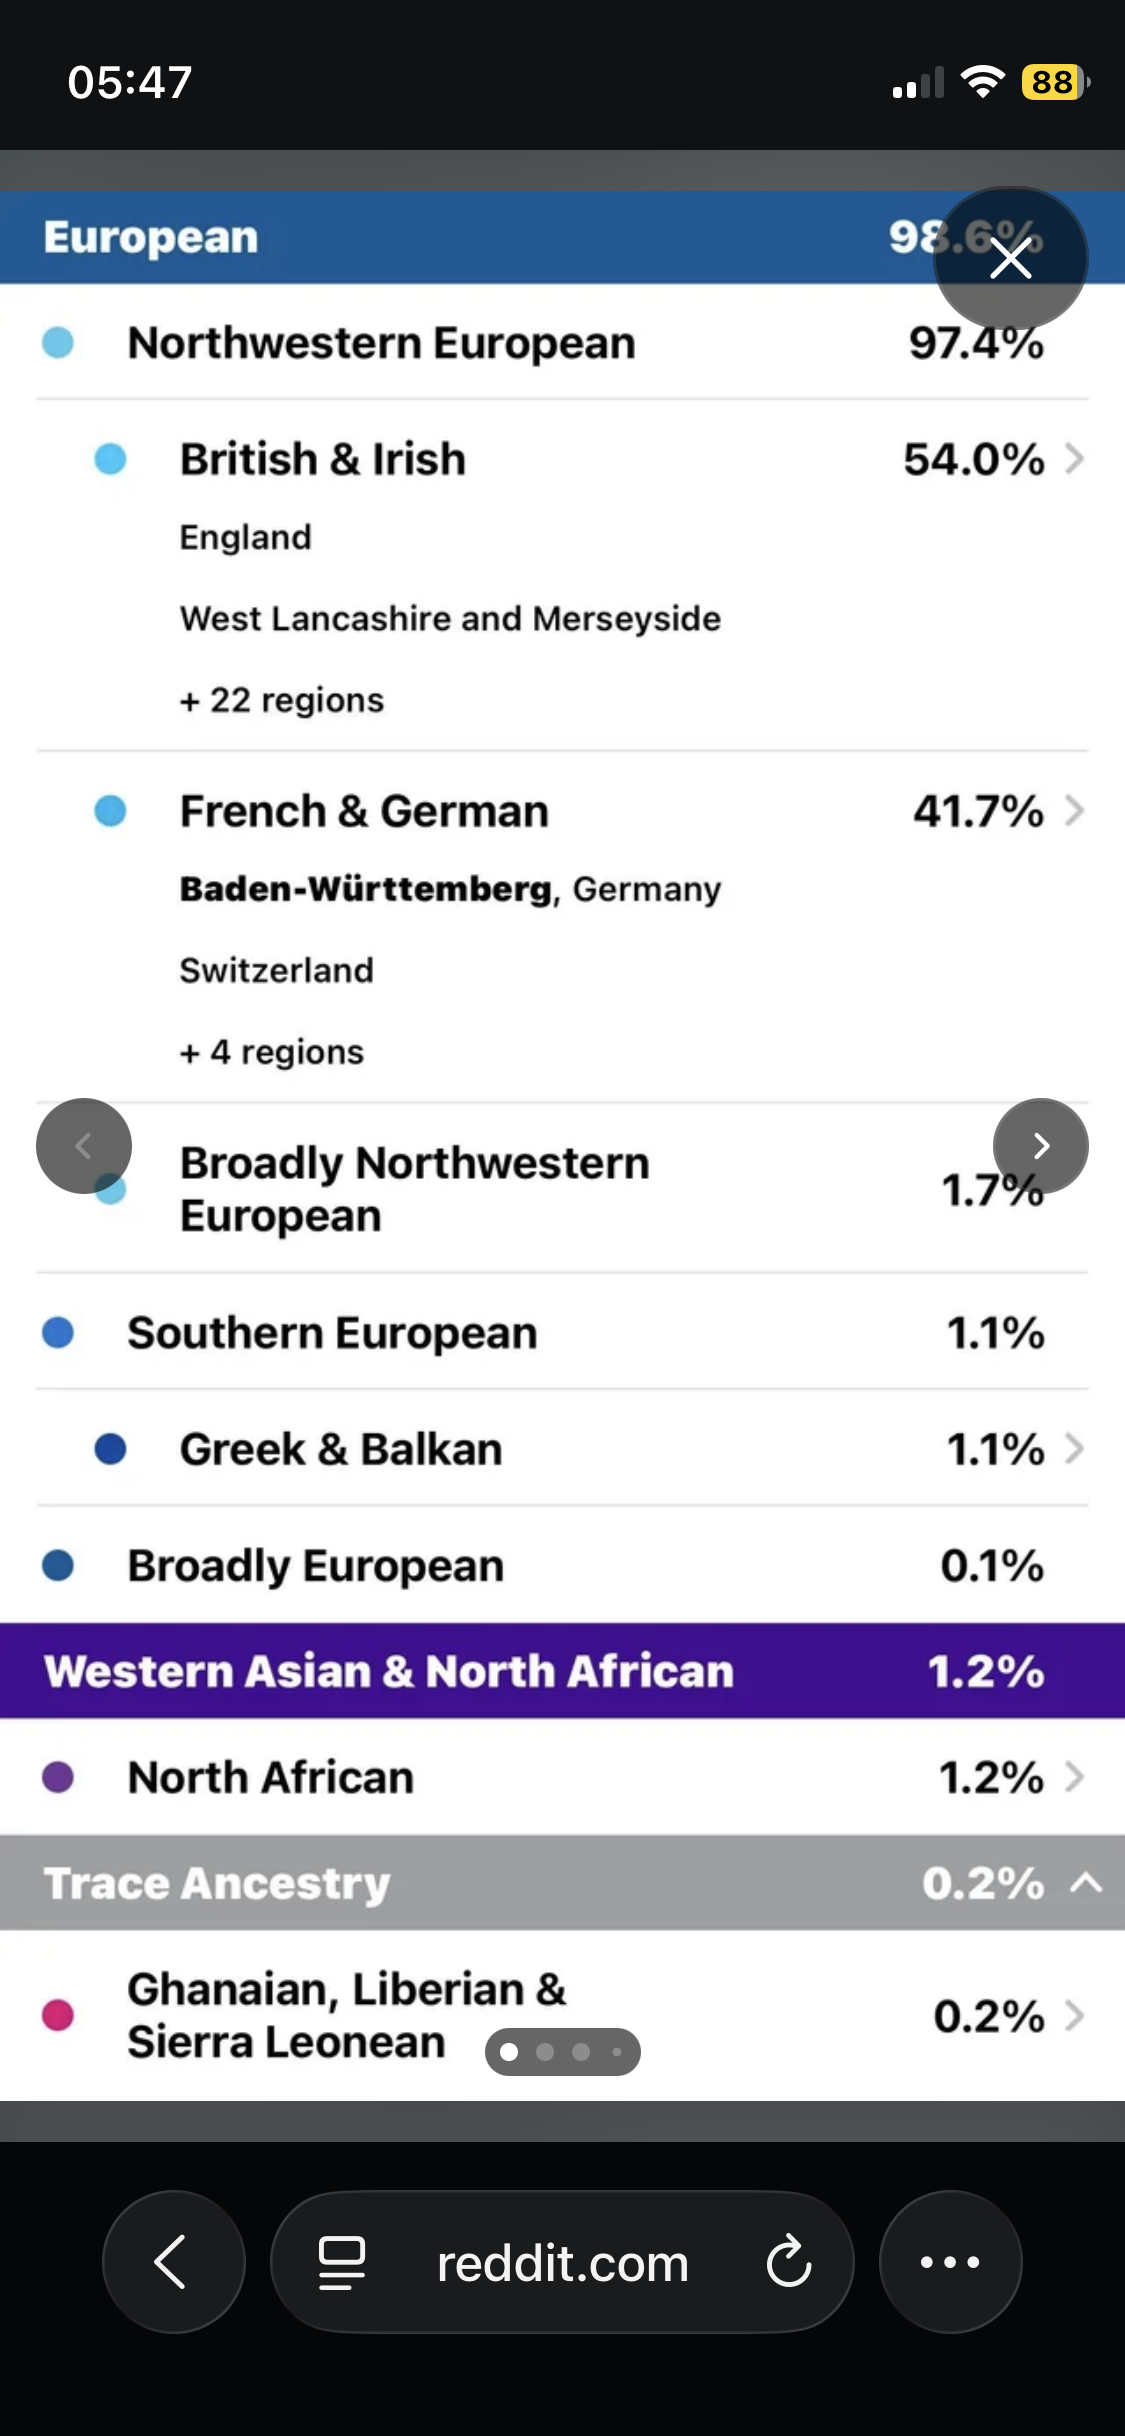Tap the Wi-Fi status icon

982,82
